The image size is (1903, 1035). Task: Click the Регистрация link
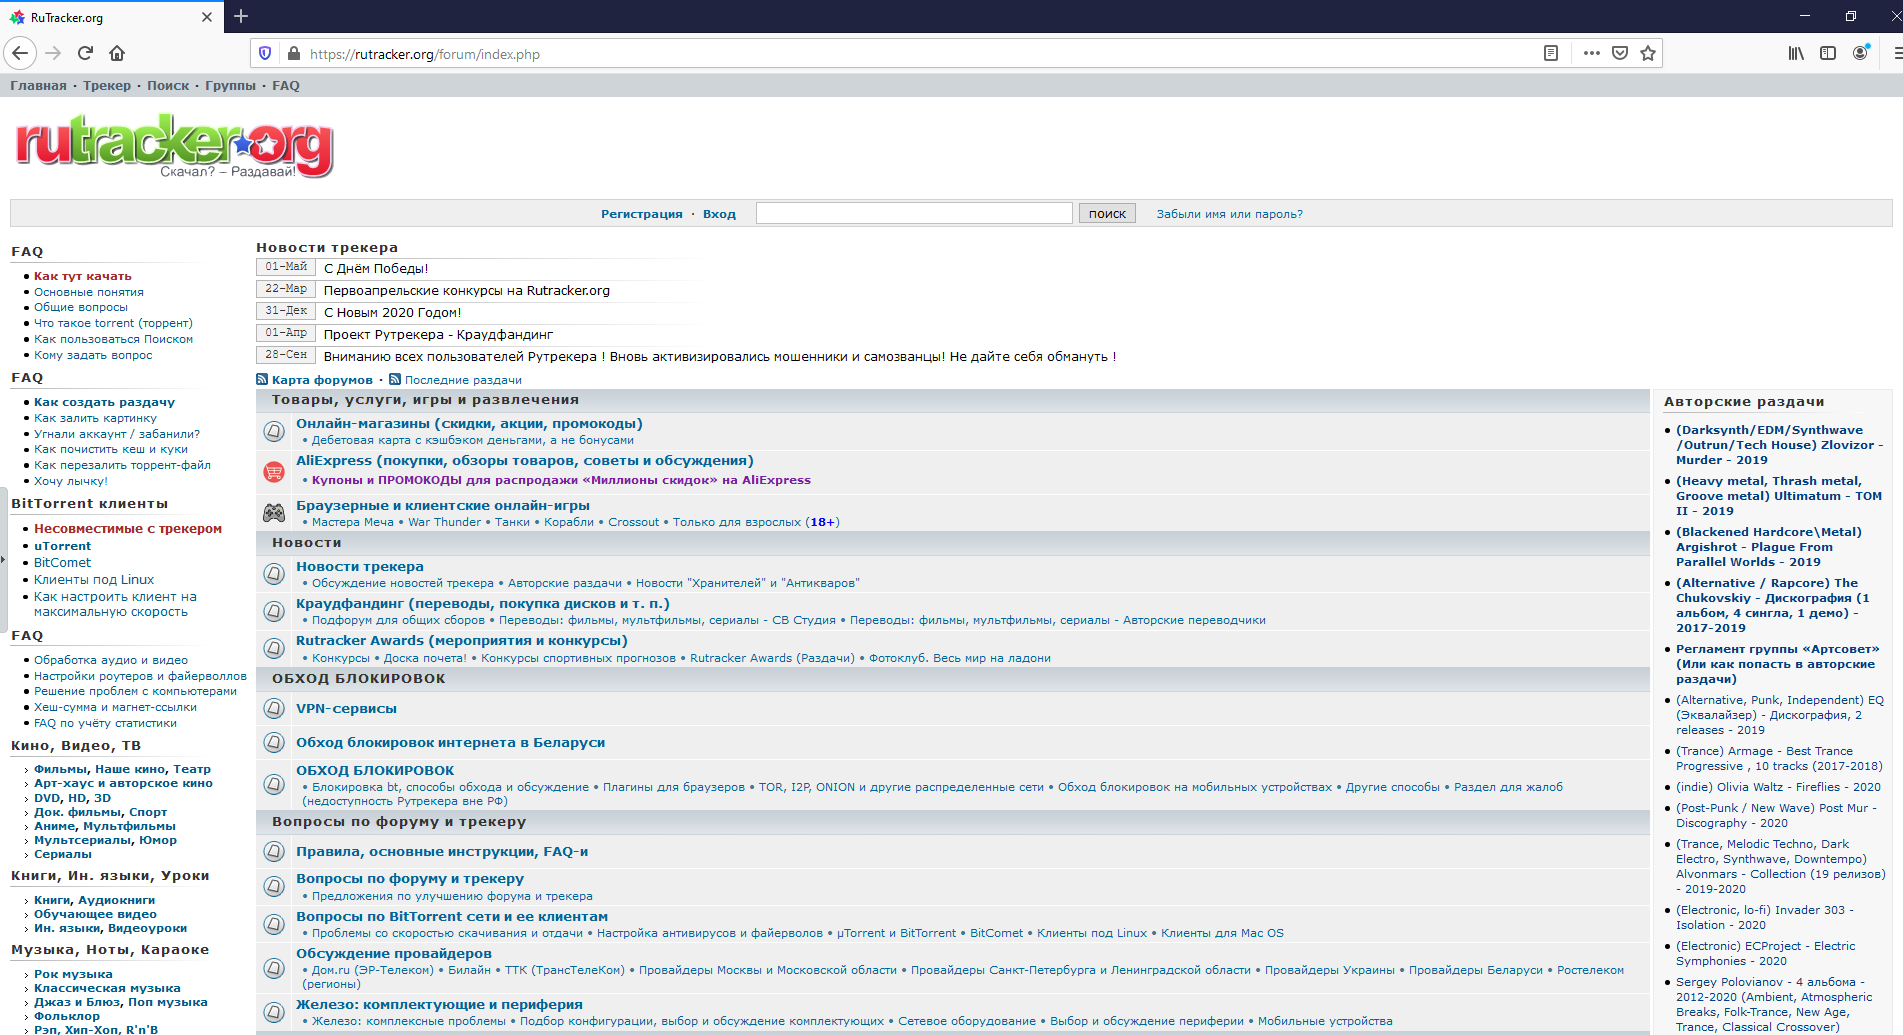[x=641, y=214]
